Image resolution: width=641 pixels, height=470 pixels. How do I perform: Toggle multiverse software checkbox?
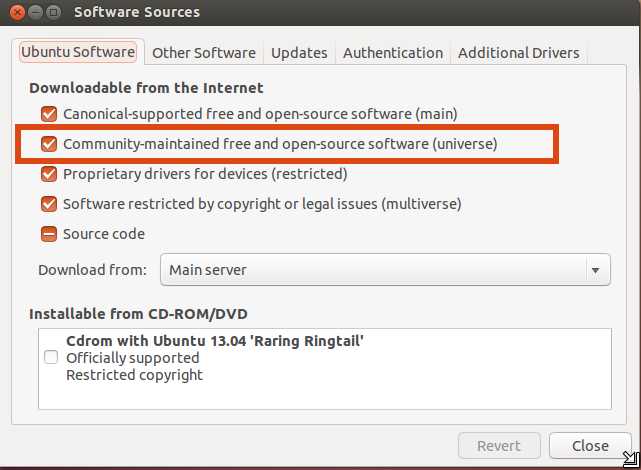tap(49, 204)
